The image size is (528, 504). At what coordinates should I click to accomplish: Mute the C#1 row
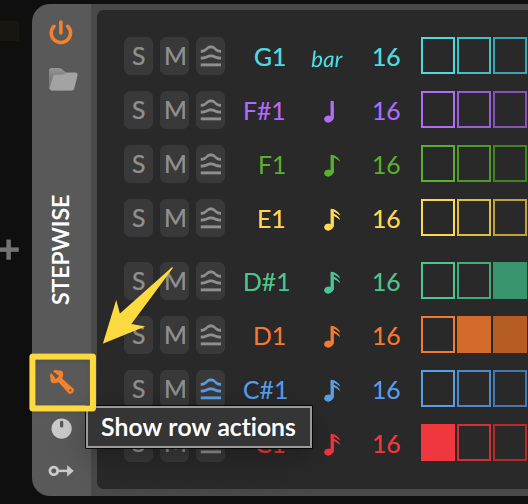pyautogui.click(x=174, y=389)
